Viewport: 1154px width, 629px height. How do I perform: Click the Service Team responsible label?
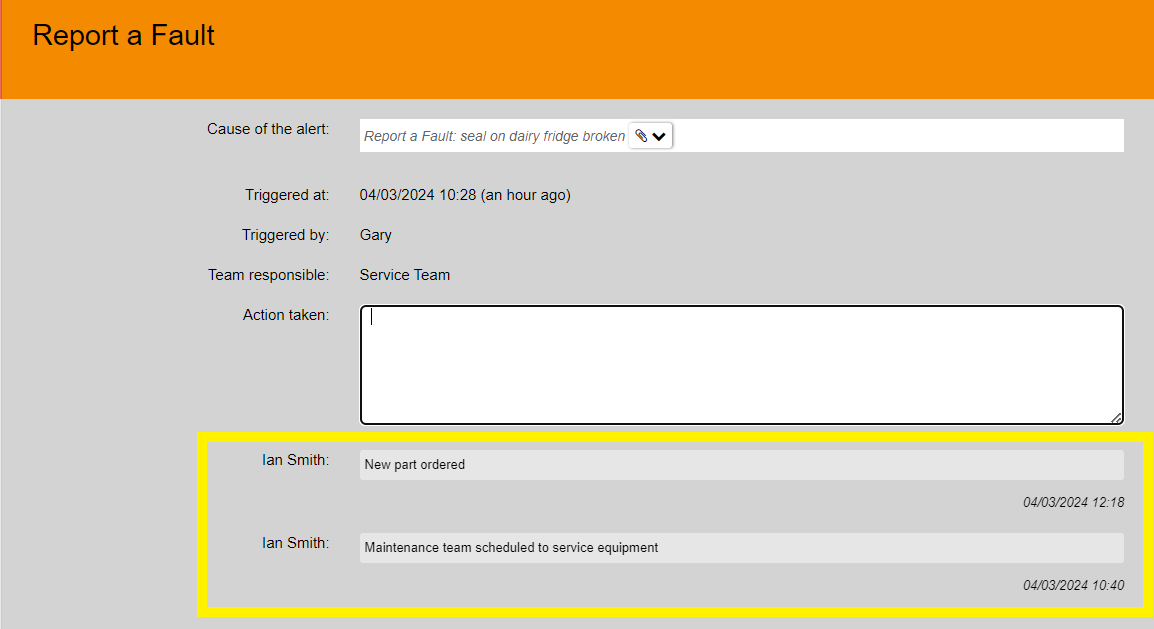405,274
